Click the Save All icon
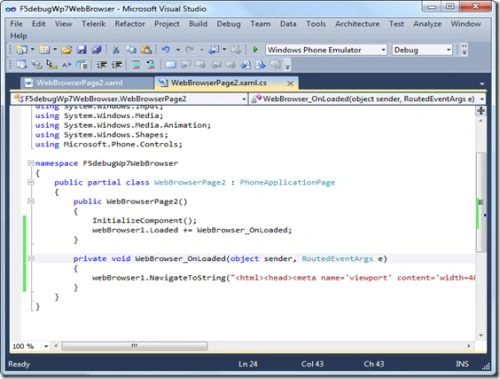Screen dimensions: 500x379 click(x=97, y=50)
